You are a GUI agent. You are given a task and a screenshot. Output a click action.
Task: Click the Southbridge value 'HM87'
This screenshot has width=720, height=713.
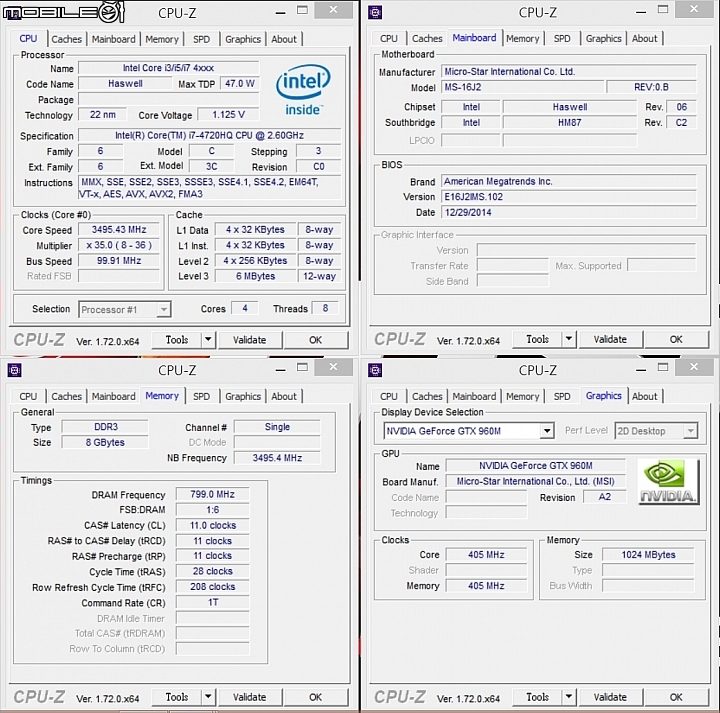click(570, 123)
